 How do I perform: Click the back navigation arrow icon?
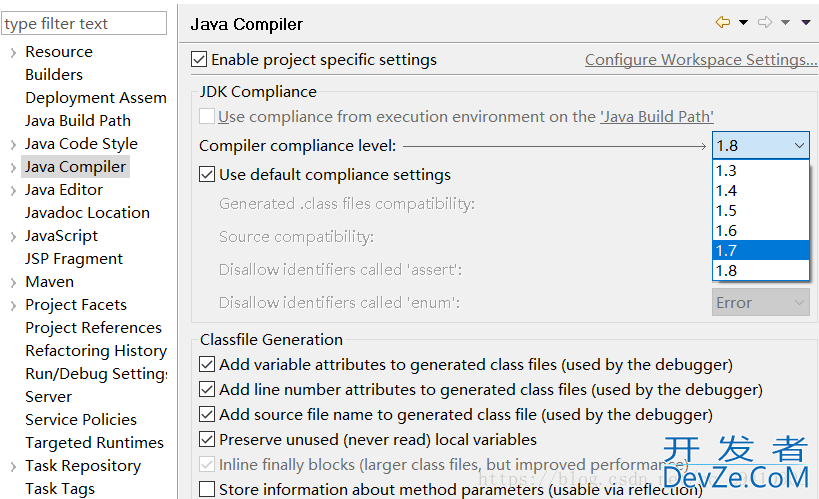723,22
